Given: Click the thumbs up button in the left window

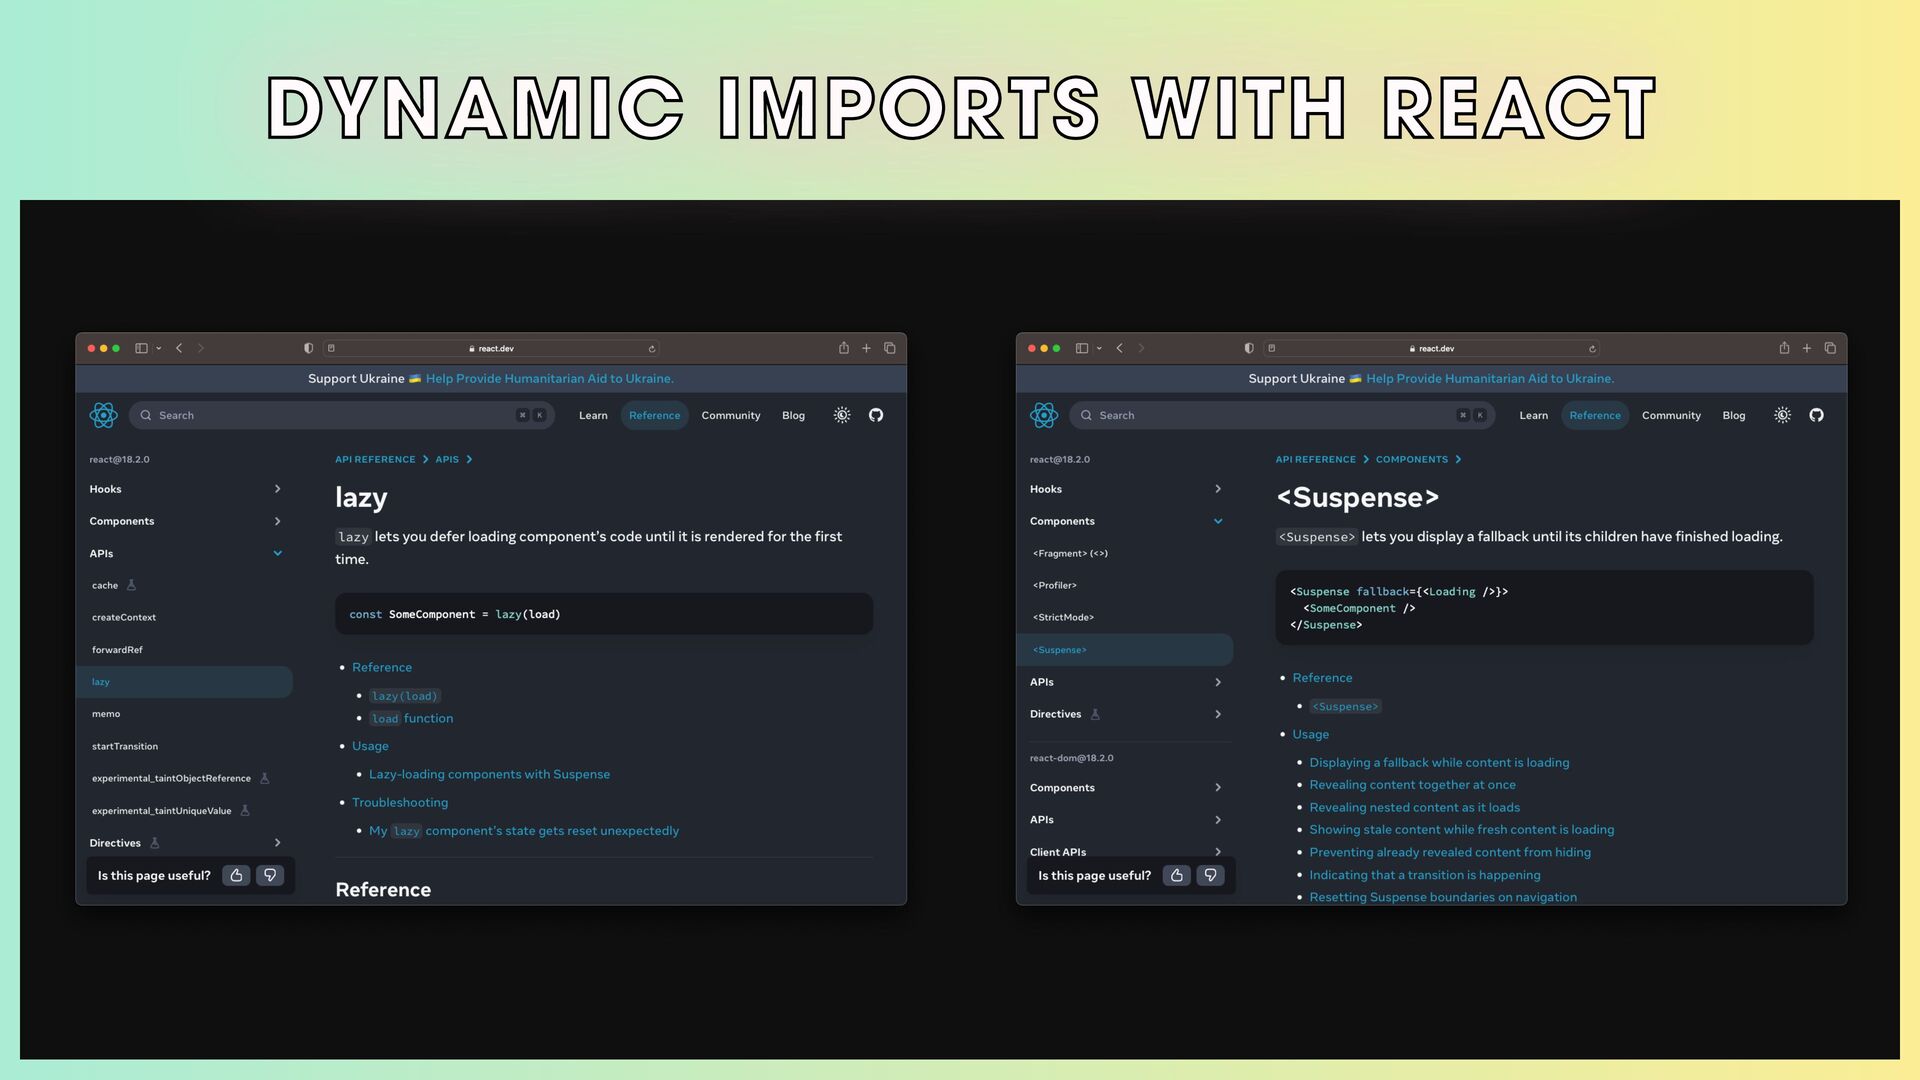Looking at the screenshot, I should [236, 875].
